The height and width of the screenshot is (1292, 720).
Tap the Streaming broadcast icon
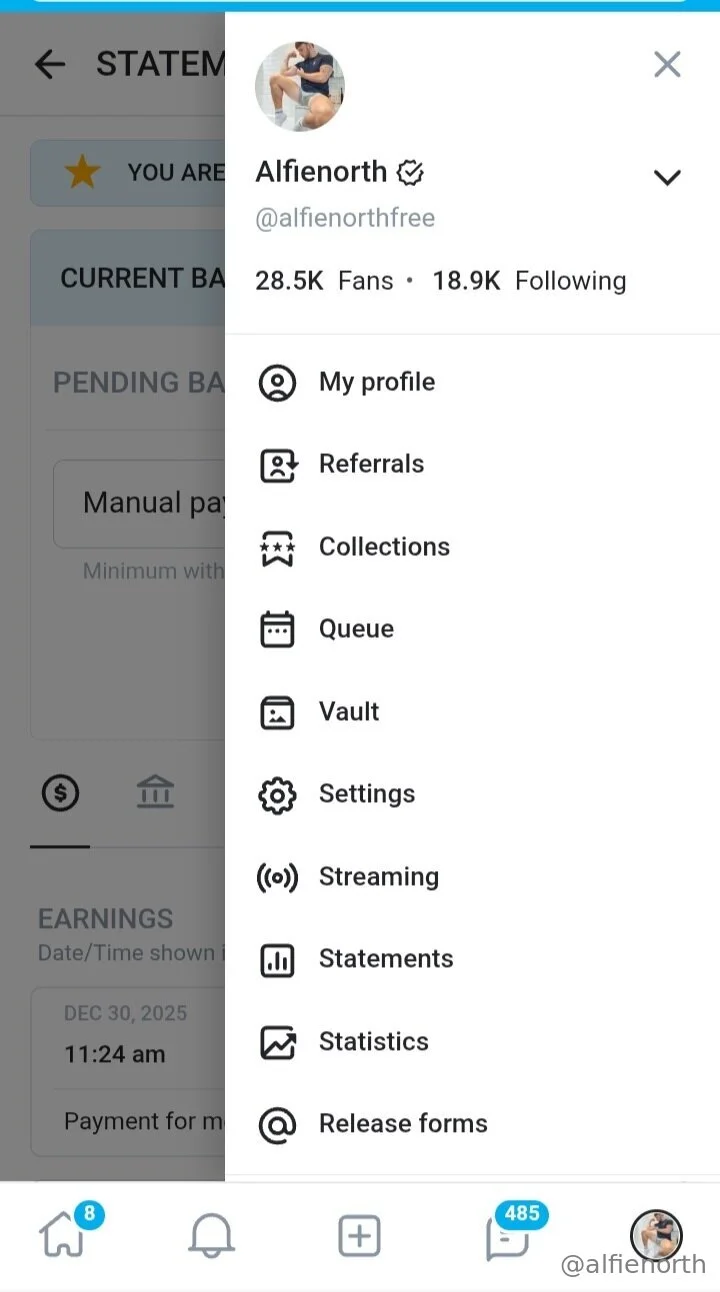tap(277, 877)
